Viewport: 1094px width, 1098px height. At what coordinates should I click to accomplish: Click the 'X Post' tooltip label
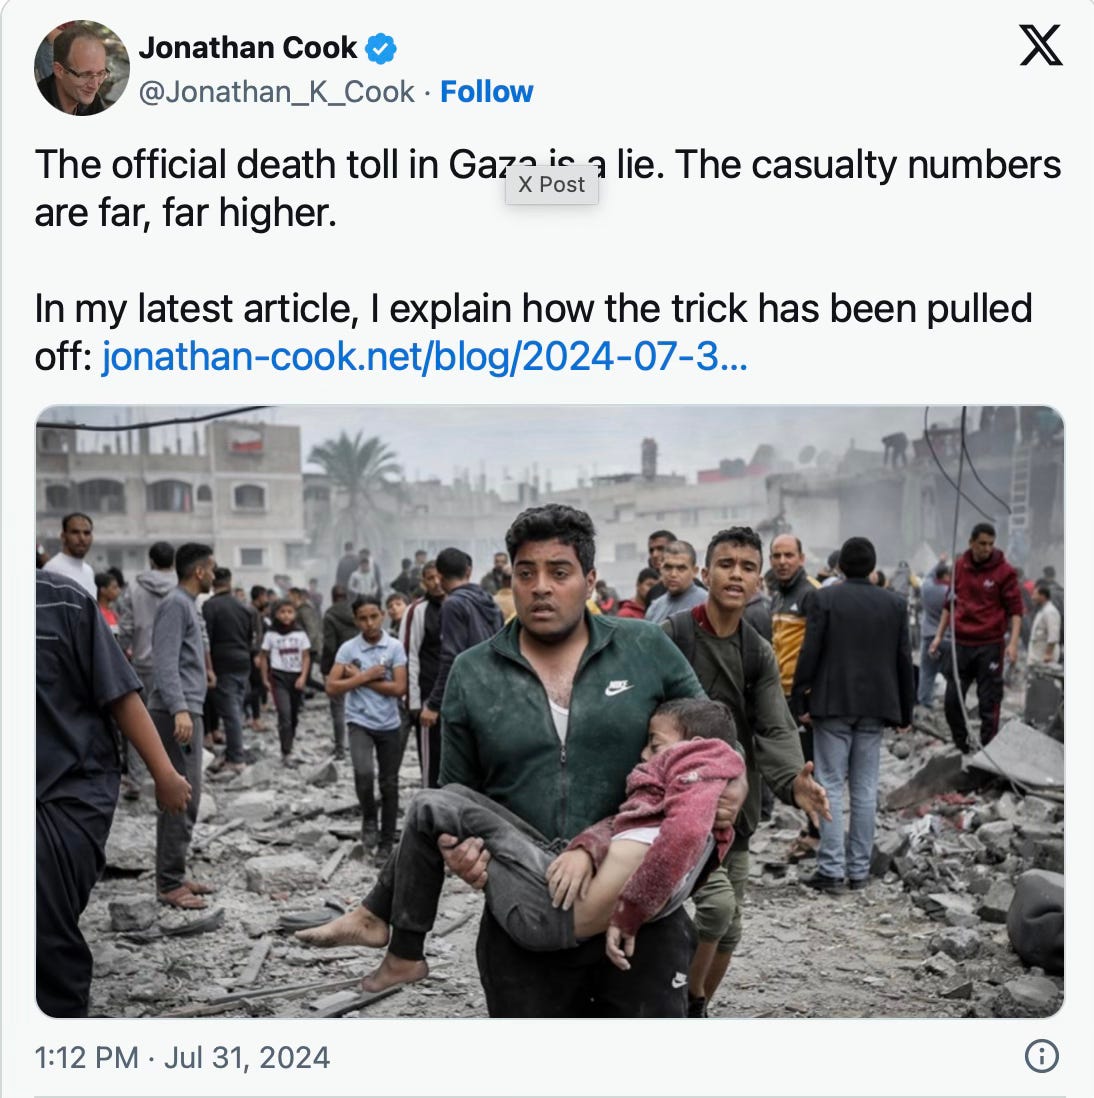tap(551, 185)
